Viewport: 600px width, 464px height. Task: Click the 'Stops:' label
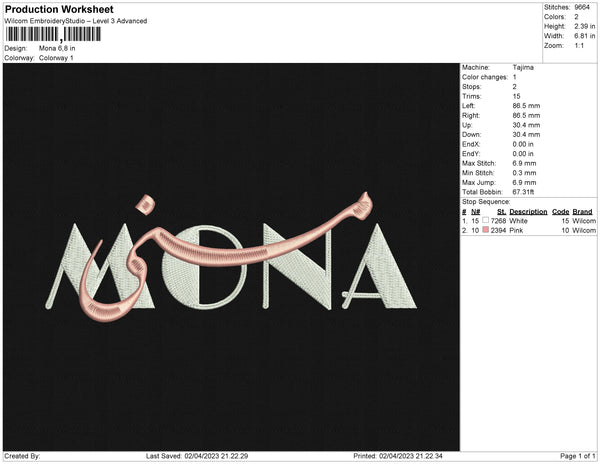(x=471, y=86)
